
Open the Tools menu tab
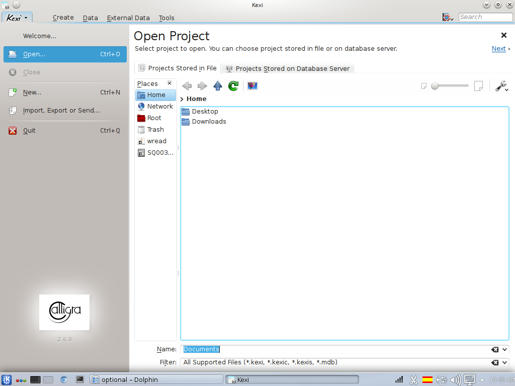[x=166, y=18]
